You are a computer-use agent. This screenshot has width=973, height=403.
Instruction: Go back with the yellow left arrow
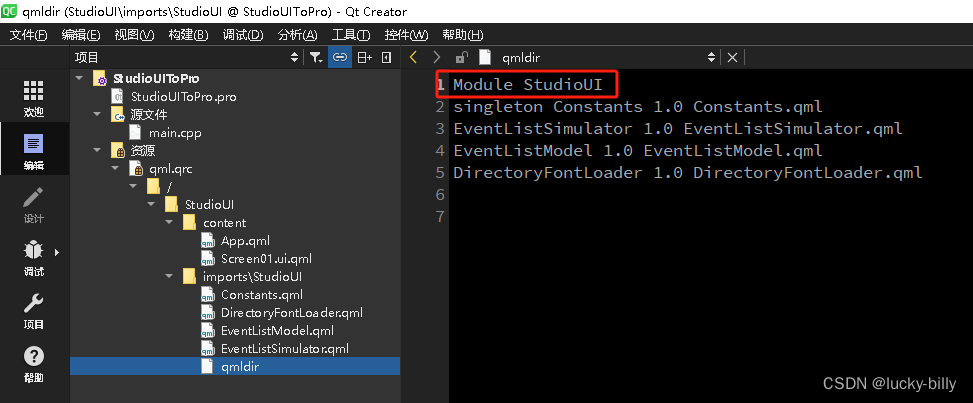pyautogui.click(x=413, y=58)
